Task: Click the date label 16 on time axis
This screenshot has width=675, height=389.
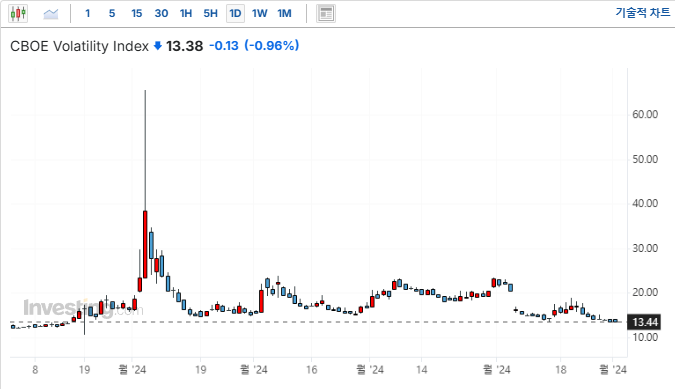Action: pyautogui.click(x=312, y=370)
